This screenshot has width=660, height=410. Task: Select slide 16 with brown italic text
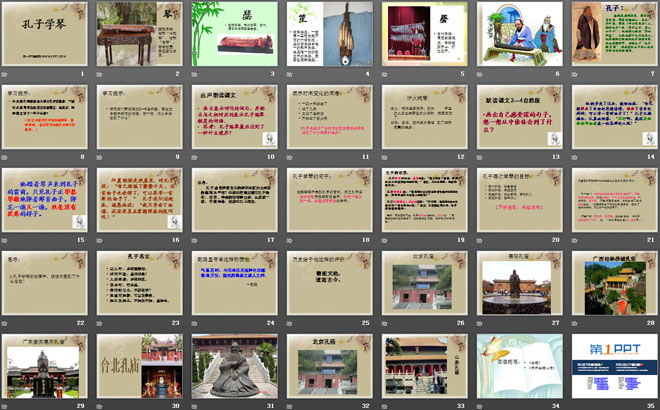[140, 200]
